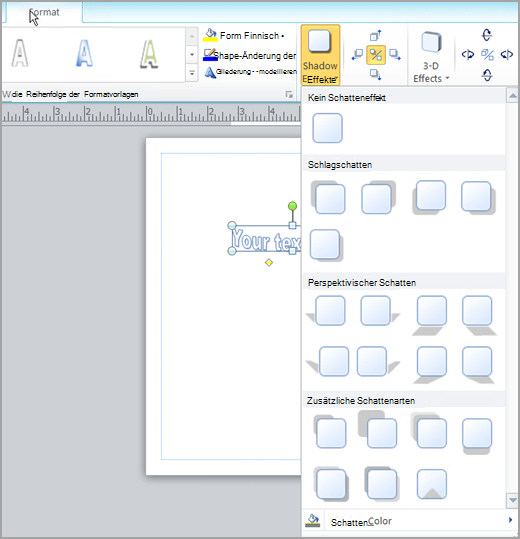The image size is (520, 539).
Task: Open the styles group dialog launcher
Action: 289,94
